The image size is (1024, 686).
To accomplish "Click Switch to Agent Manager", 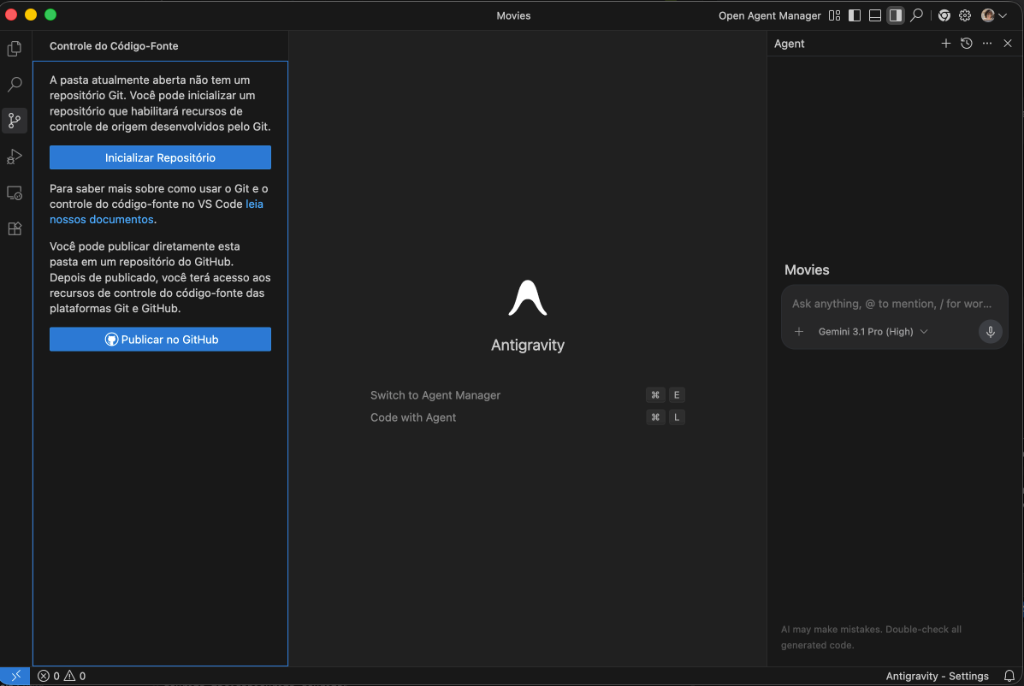I will coord(435,395).
